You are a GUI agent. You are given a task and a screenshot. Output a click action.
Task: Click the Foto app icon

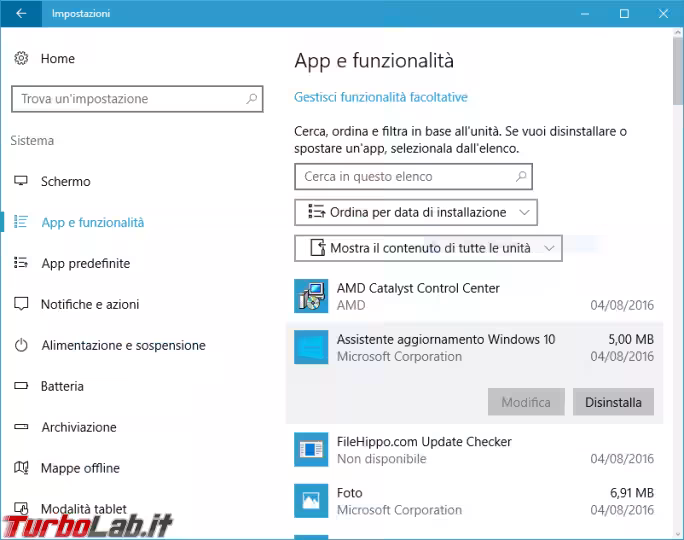(311, 500)
